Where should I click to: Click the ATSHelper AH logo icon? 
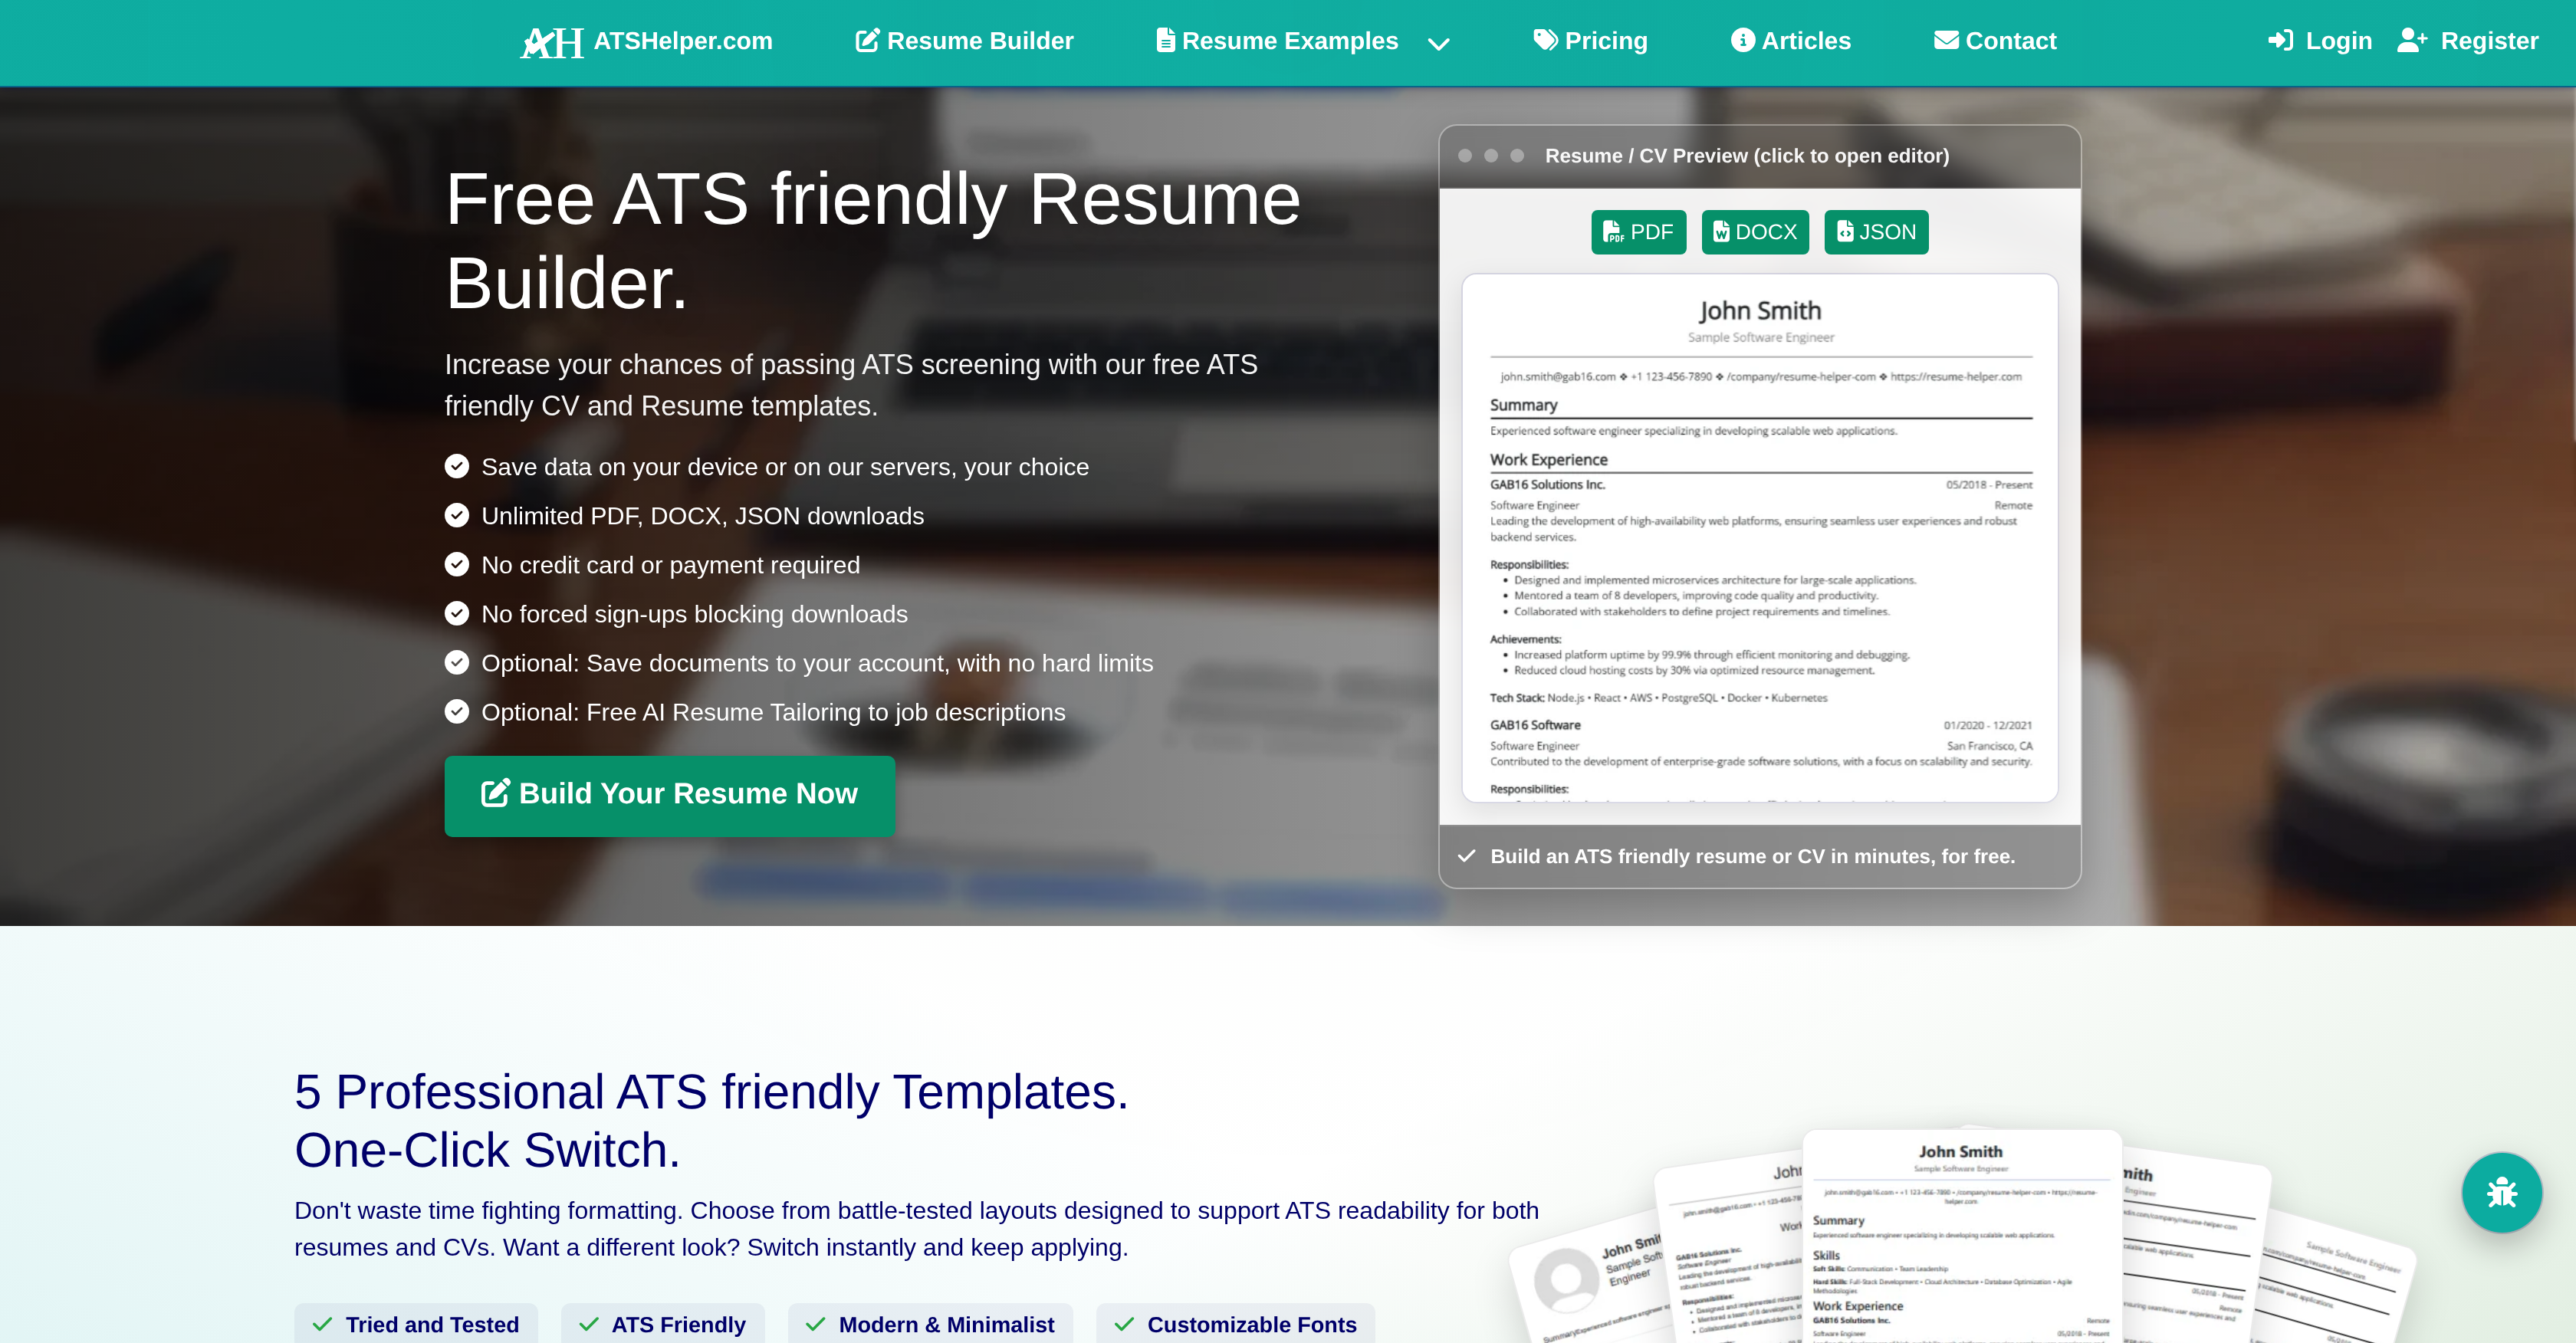[552, 42]
